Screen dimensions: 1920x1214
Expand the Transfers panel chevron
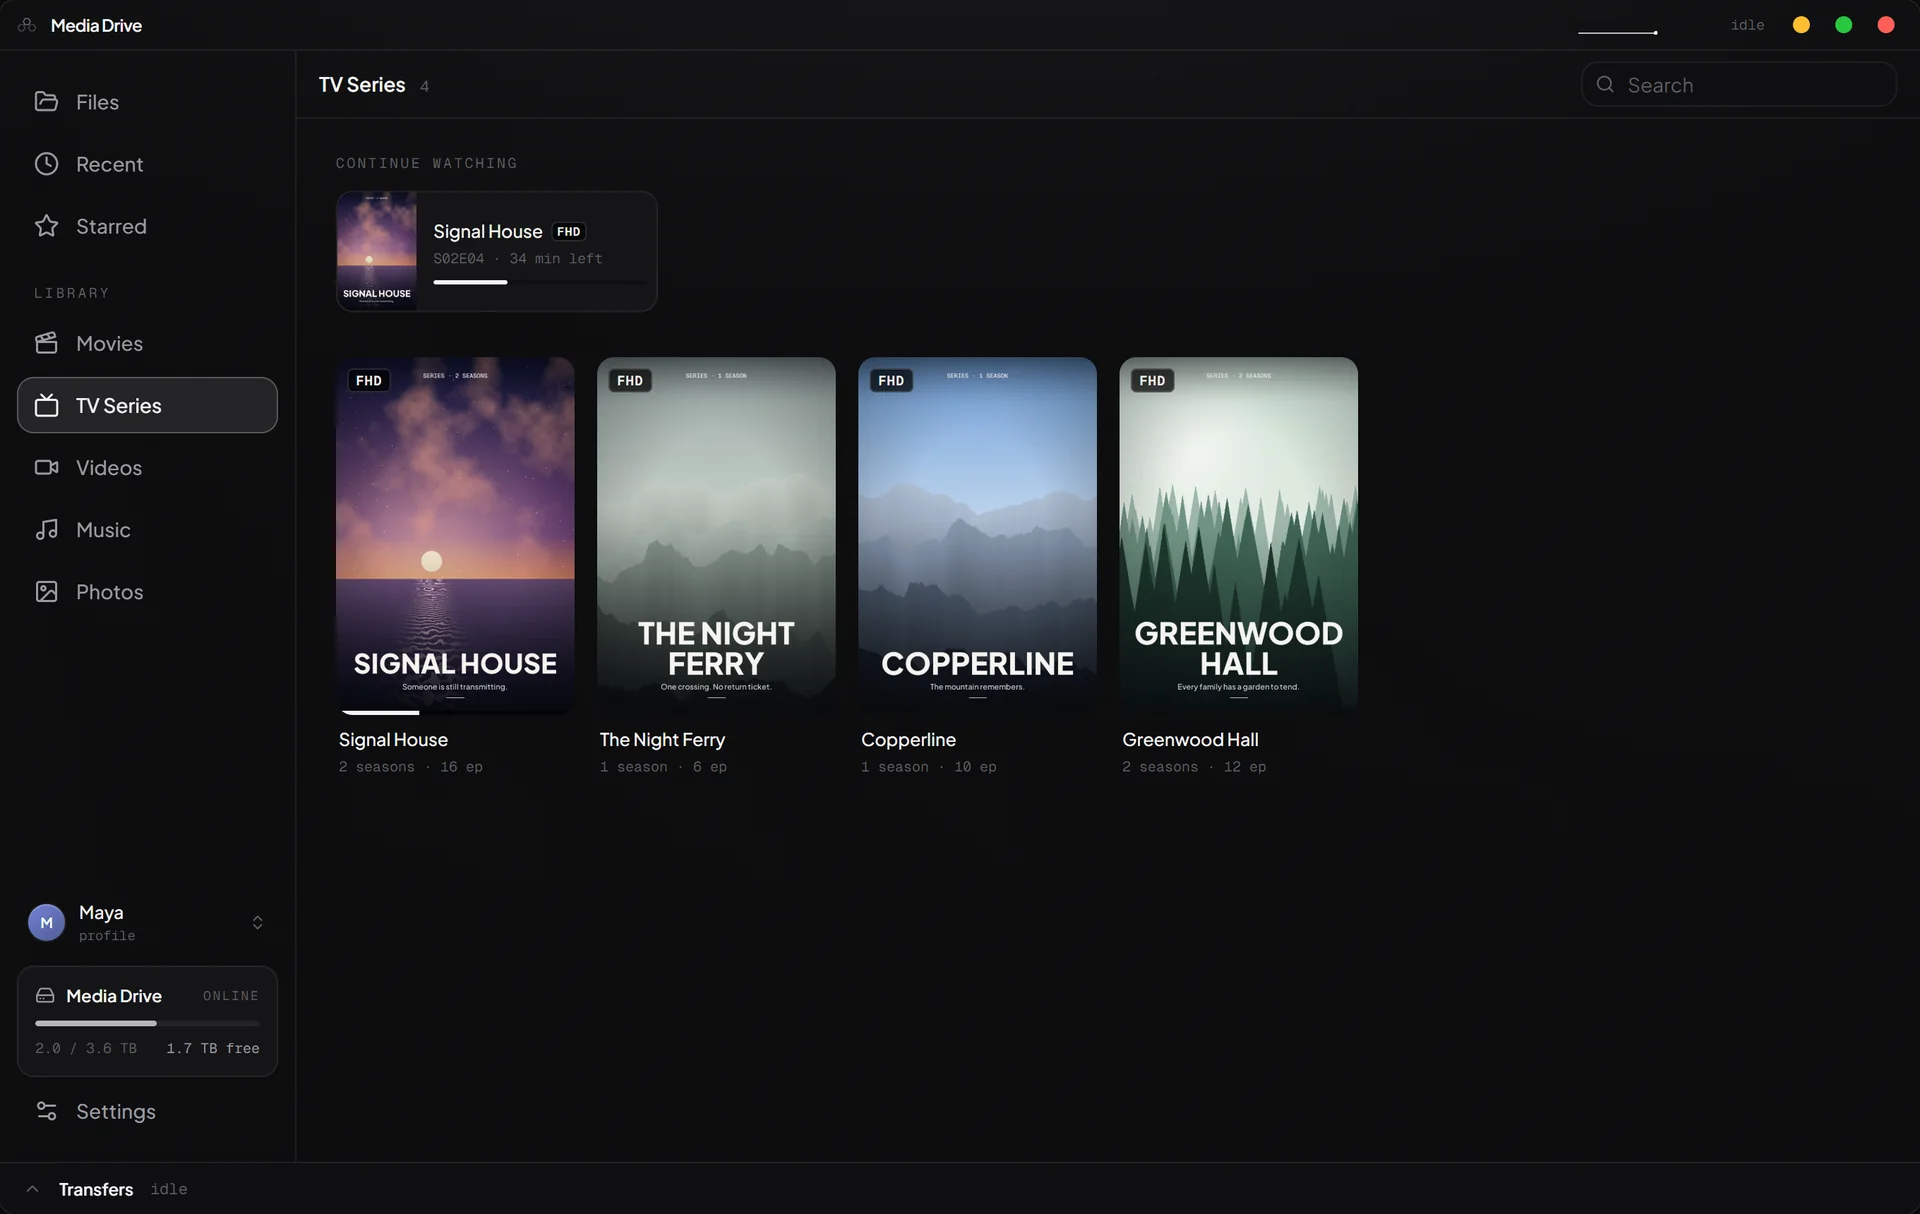(x=32, y=1189)
